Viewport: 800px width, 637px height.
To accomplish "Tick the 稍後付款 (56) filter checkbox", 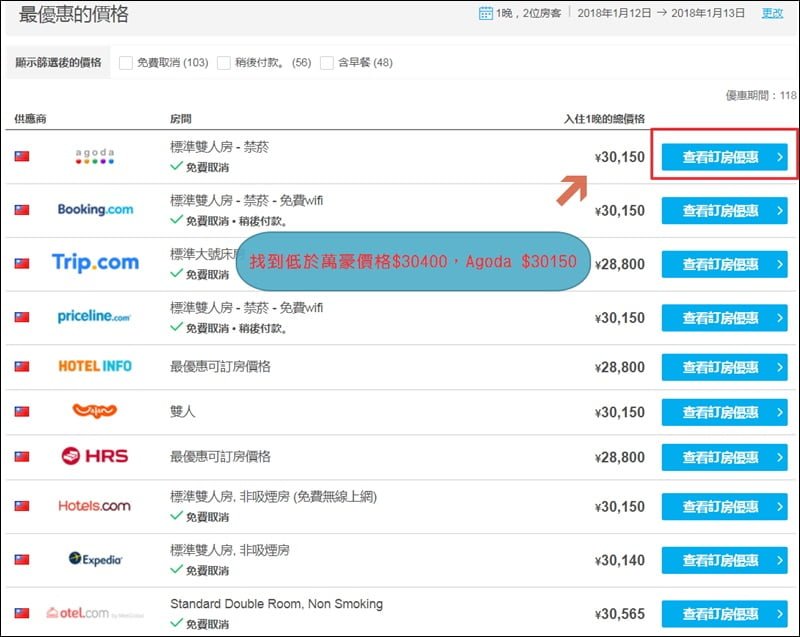I will (x=223, y=63).
